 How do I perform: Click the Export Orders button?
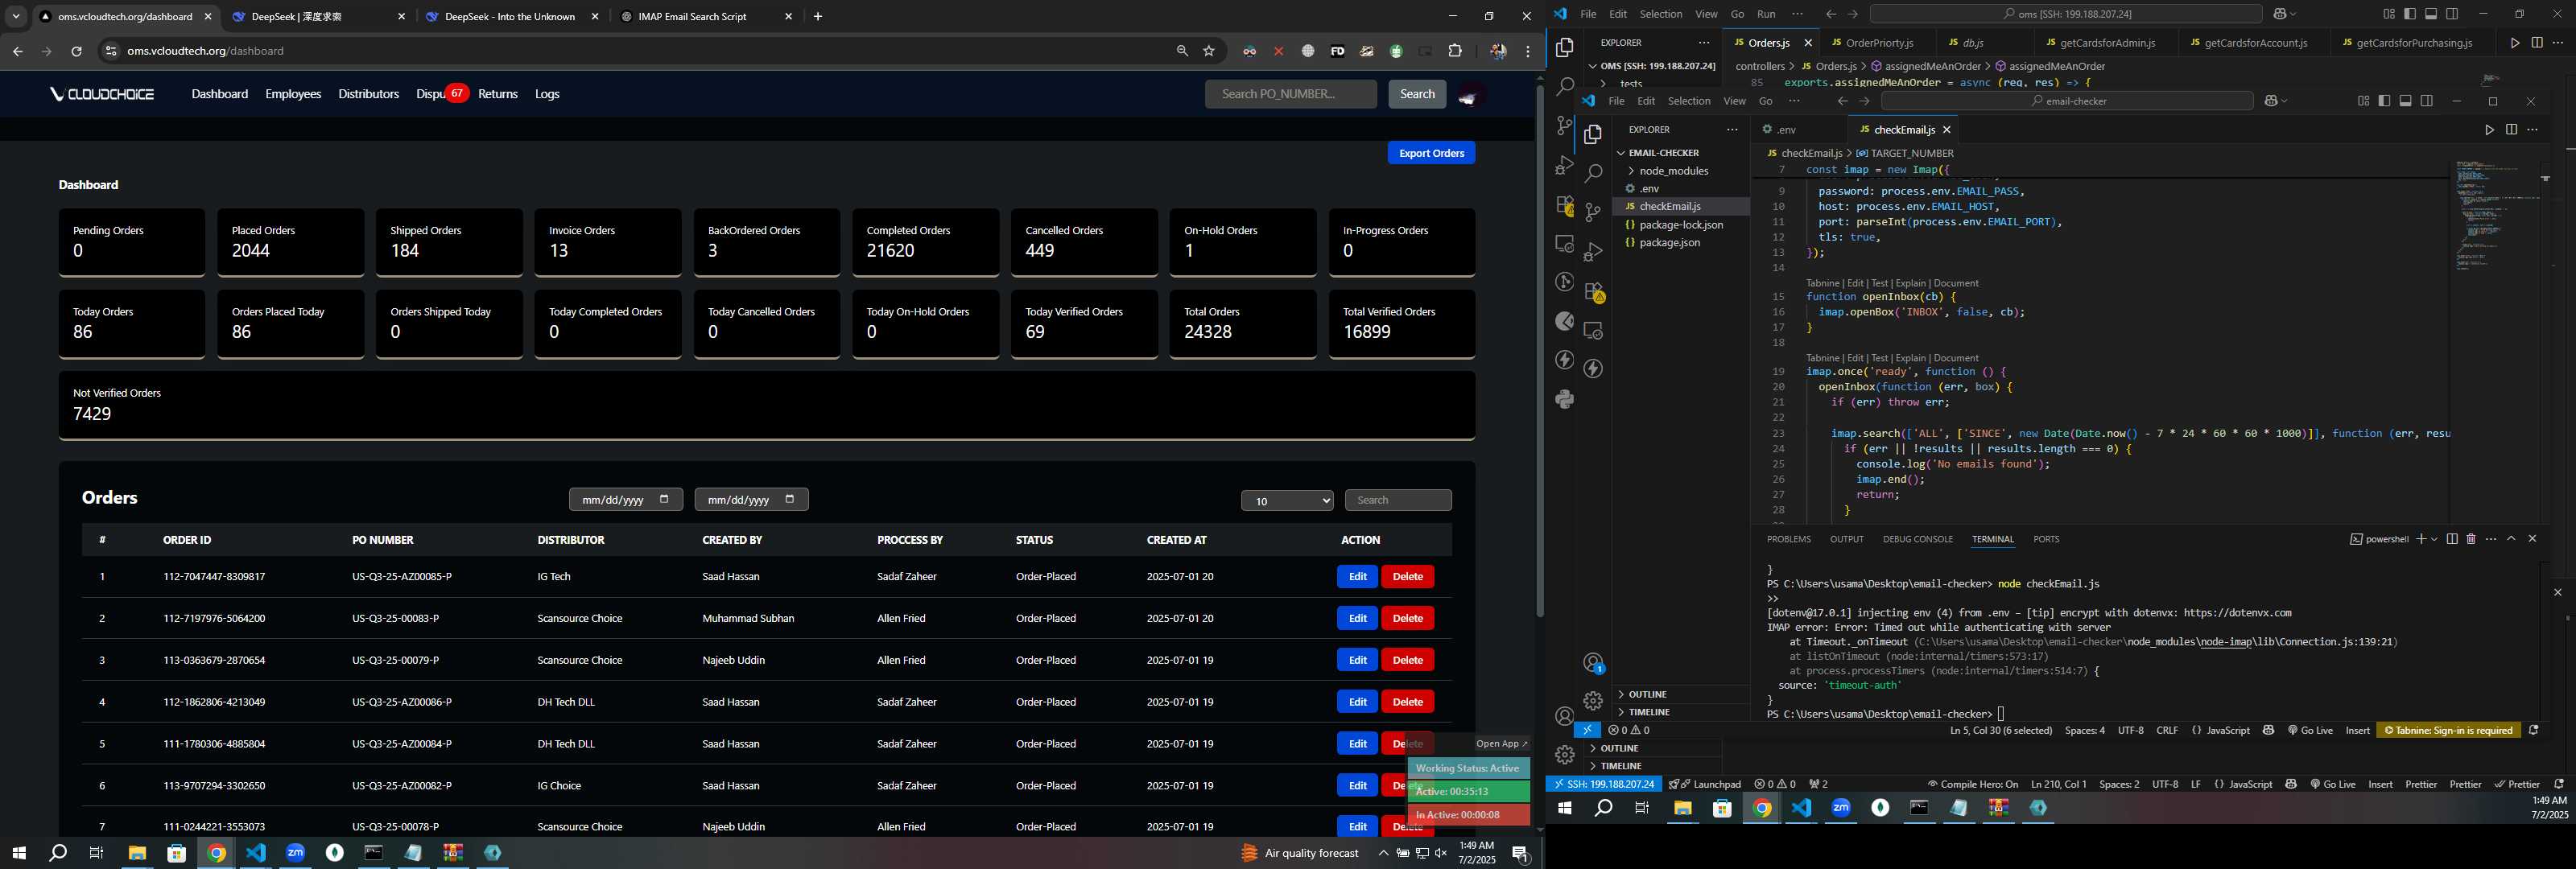(1431, 153)
